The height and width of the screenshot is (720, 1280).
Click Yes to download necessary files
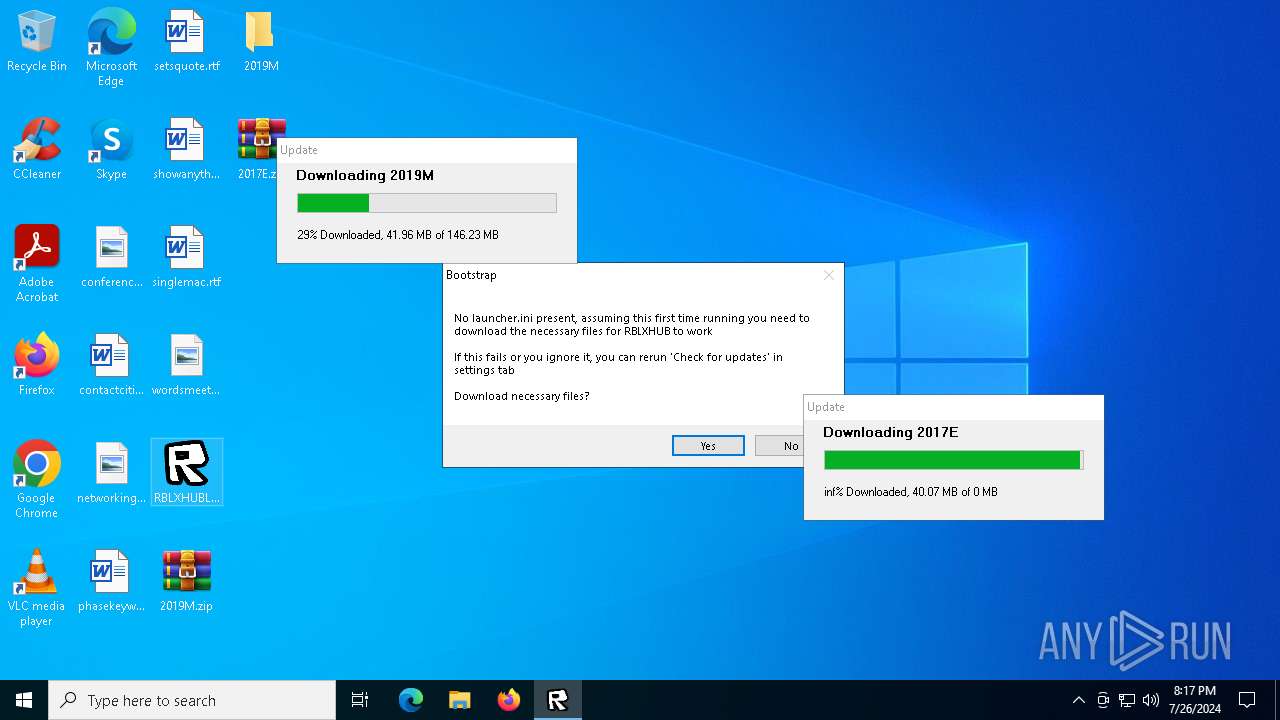coord(708,446)
